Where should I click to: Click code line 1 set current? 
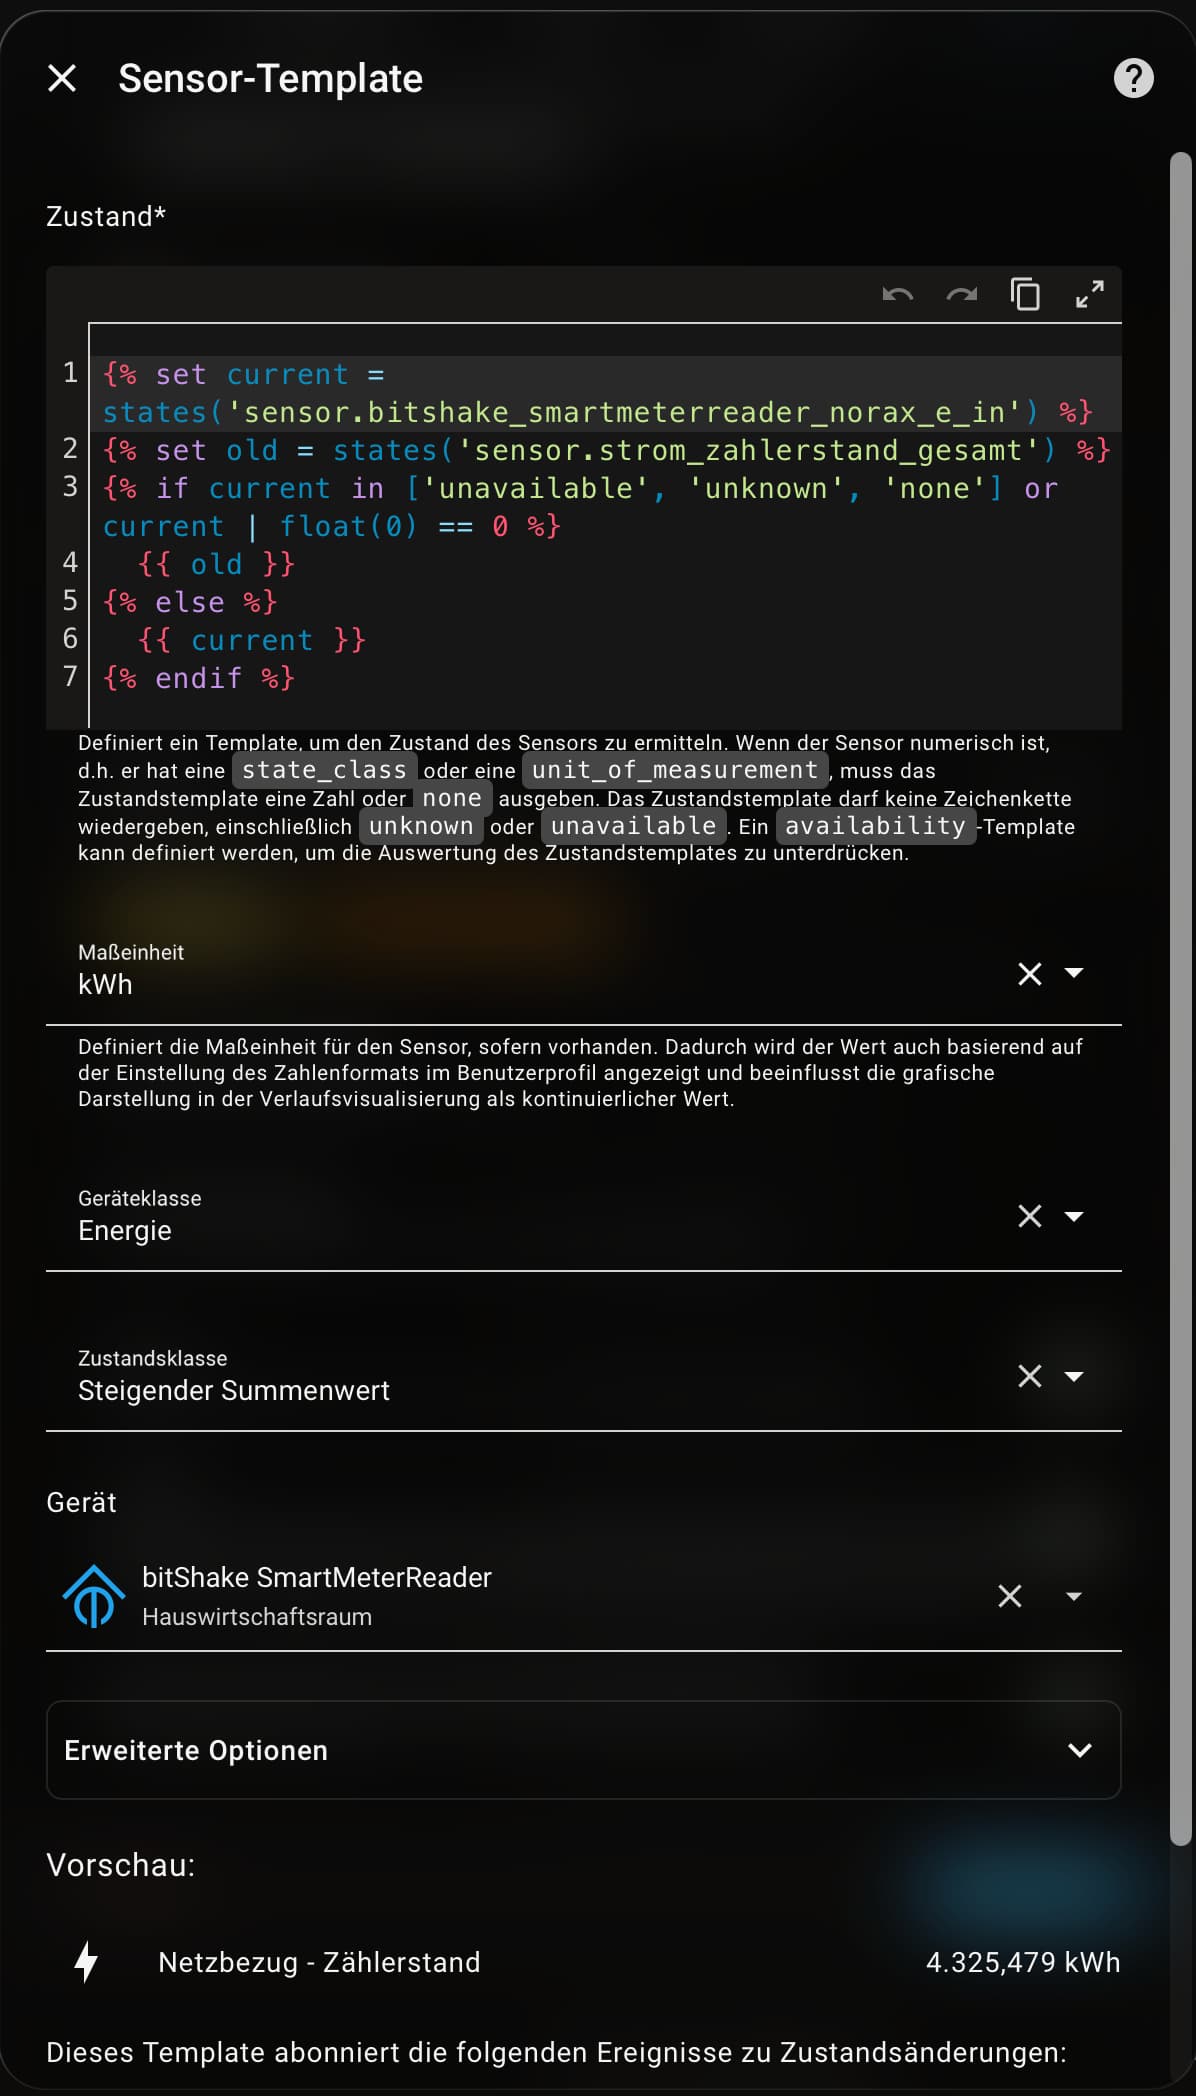pyautogui.click(x=606, y=393)
